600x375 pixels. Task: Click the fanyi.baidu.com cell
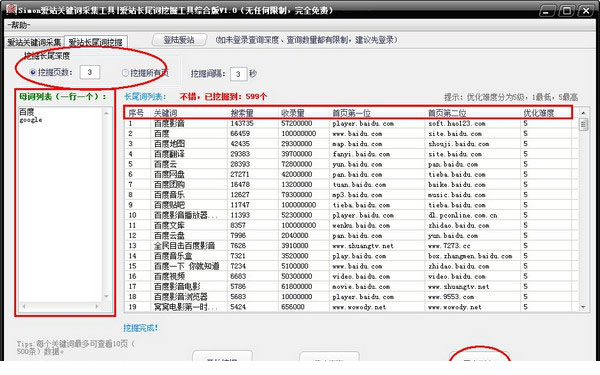click(x=361, y=154)
